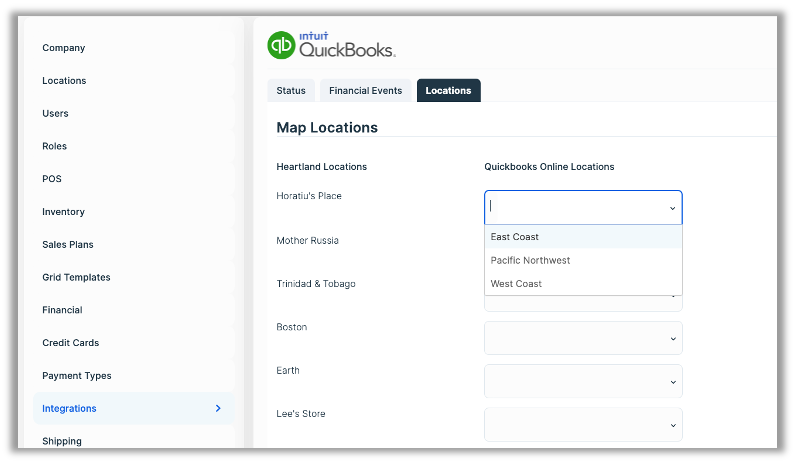The width and height of the screenshot is (796, 464).
Task: Go to Users in sidebar
Action: pos(55,114)
